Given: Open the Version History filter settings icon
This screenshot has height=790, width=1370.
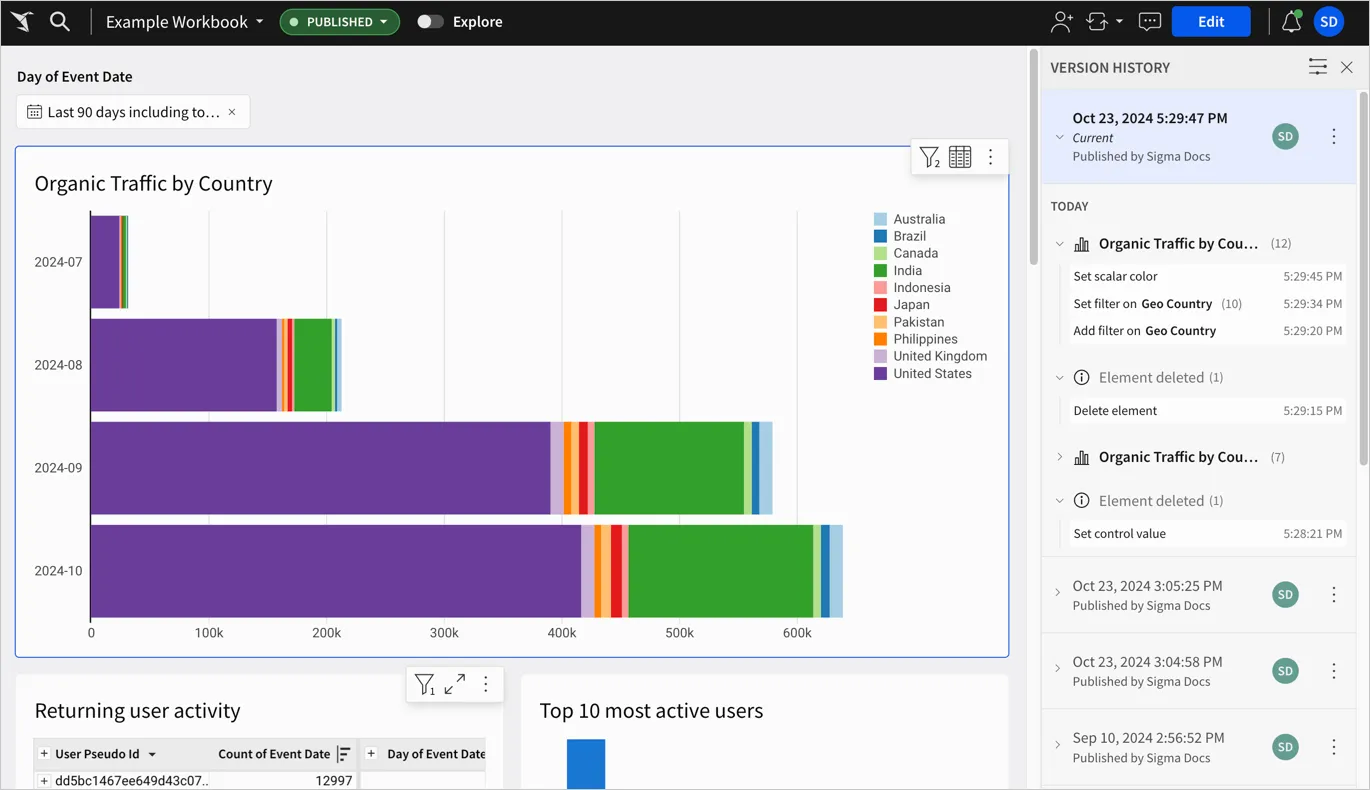Looking at the screenshot, I should click(1318, 67).
